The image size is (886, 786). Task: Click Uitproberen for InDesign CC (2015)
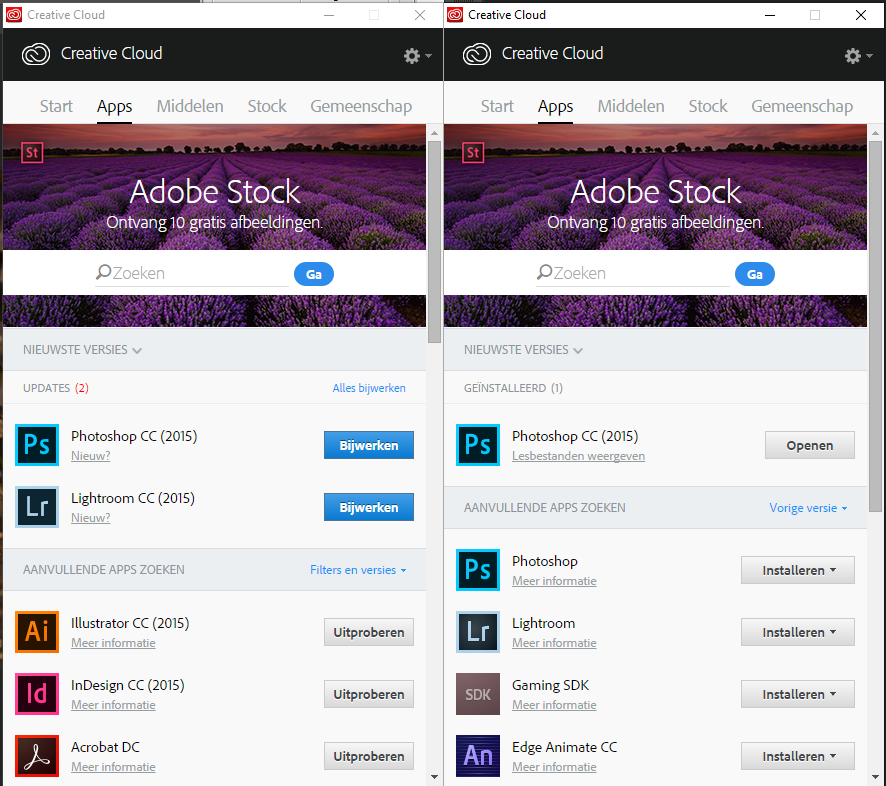point(368,694)
